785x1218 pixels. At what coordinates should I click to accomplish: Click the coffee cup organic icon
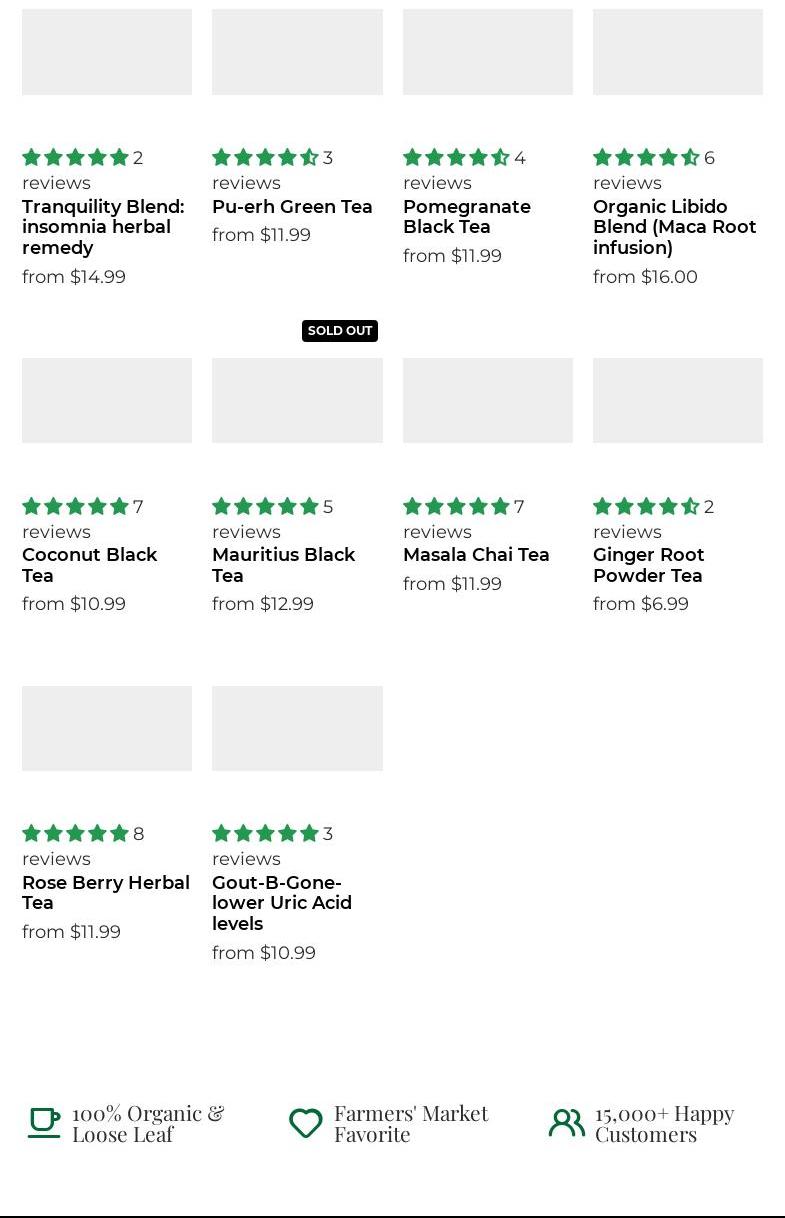pyautogui.click(x=44, y=1123)
